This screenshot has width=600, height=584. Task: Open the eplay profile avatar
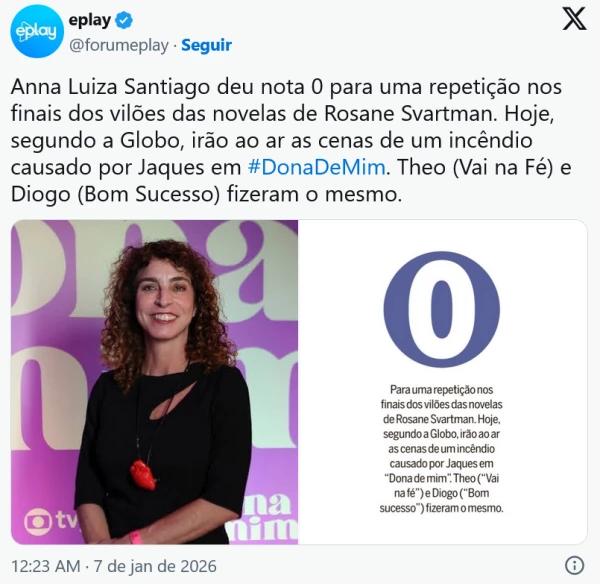(x=37, y=31)
